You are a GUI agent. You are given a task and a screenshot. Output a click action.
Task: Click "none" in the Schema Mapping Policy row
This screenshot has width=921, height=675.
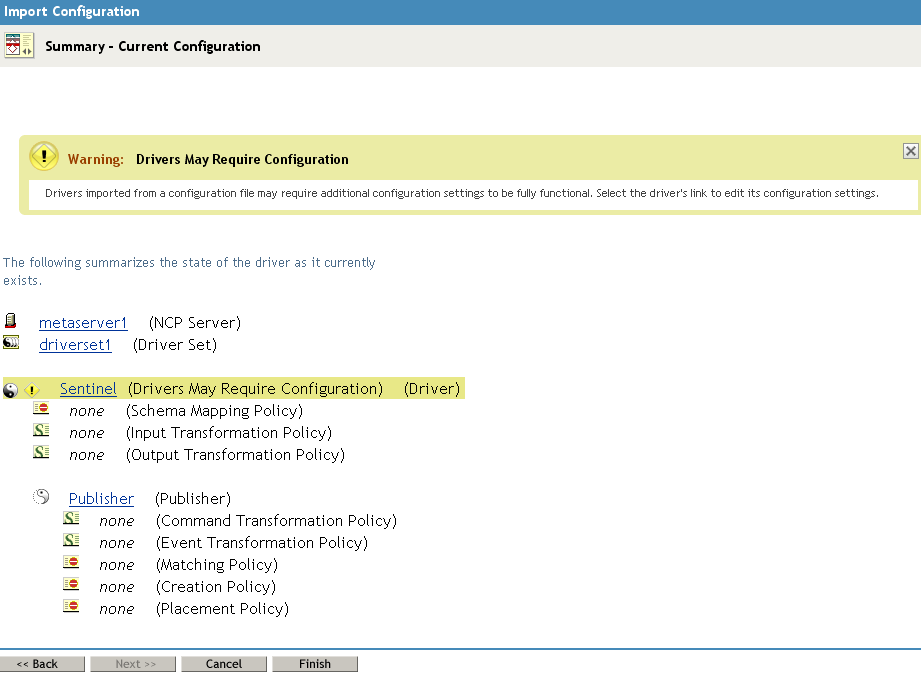pyautogui.click(x=87, y=411)
